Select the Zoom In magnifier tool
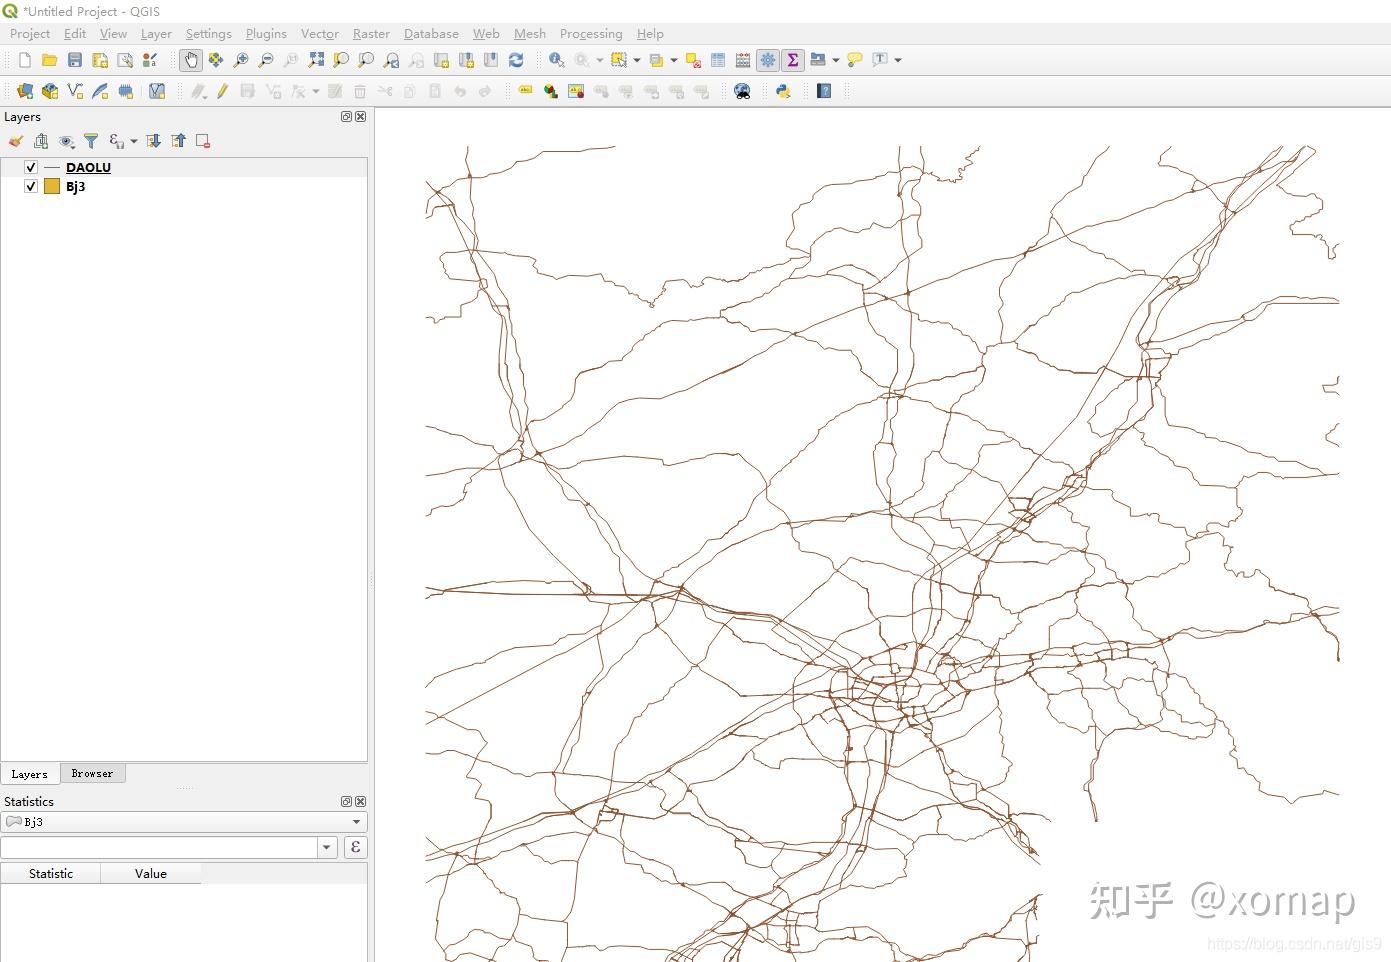Screen dimensions: 1391x962 [x=241, y=60]
